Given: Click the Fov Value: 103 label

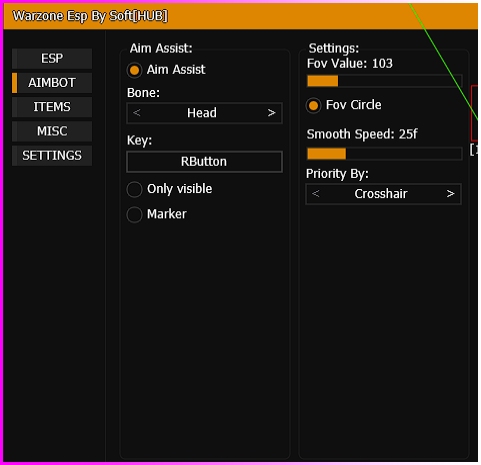Looking at the screenshot, I should 350,63.
